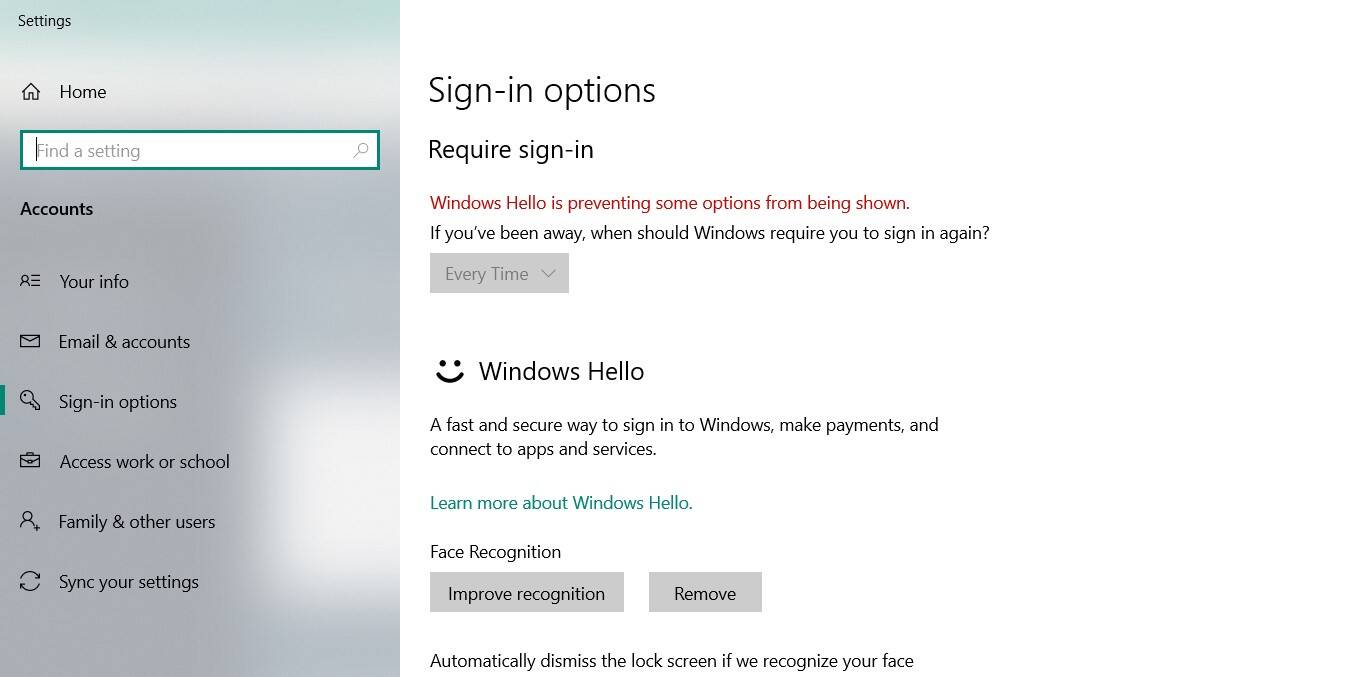Open Learn more about Windows Hello link
1358x677 pixels.
(561, 502)
